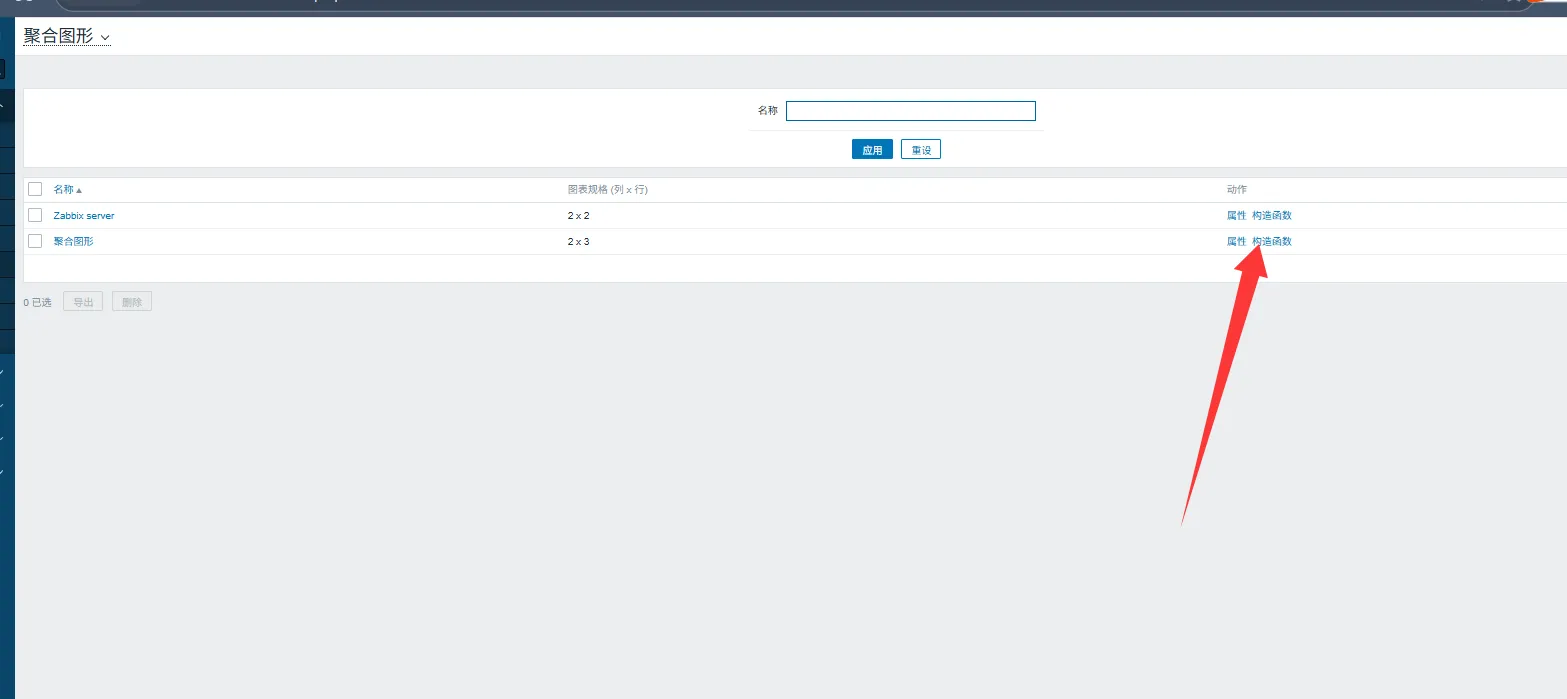
Task: Check the 聚合图形 row checkbox
Action: [35, 241]
